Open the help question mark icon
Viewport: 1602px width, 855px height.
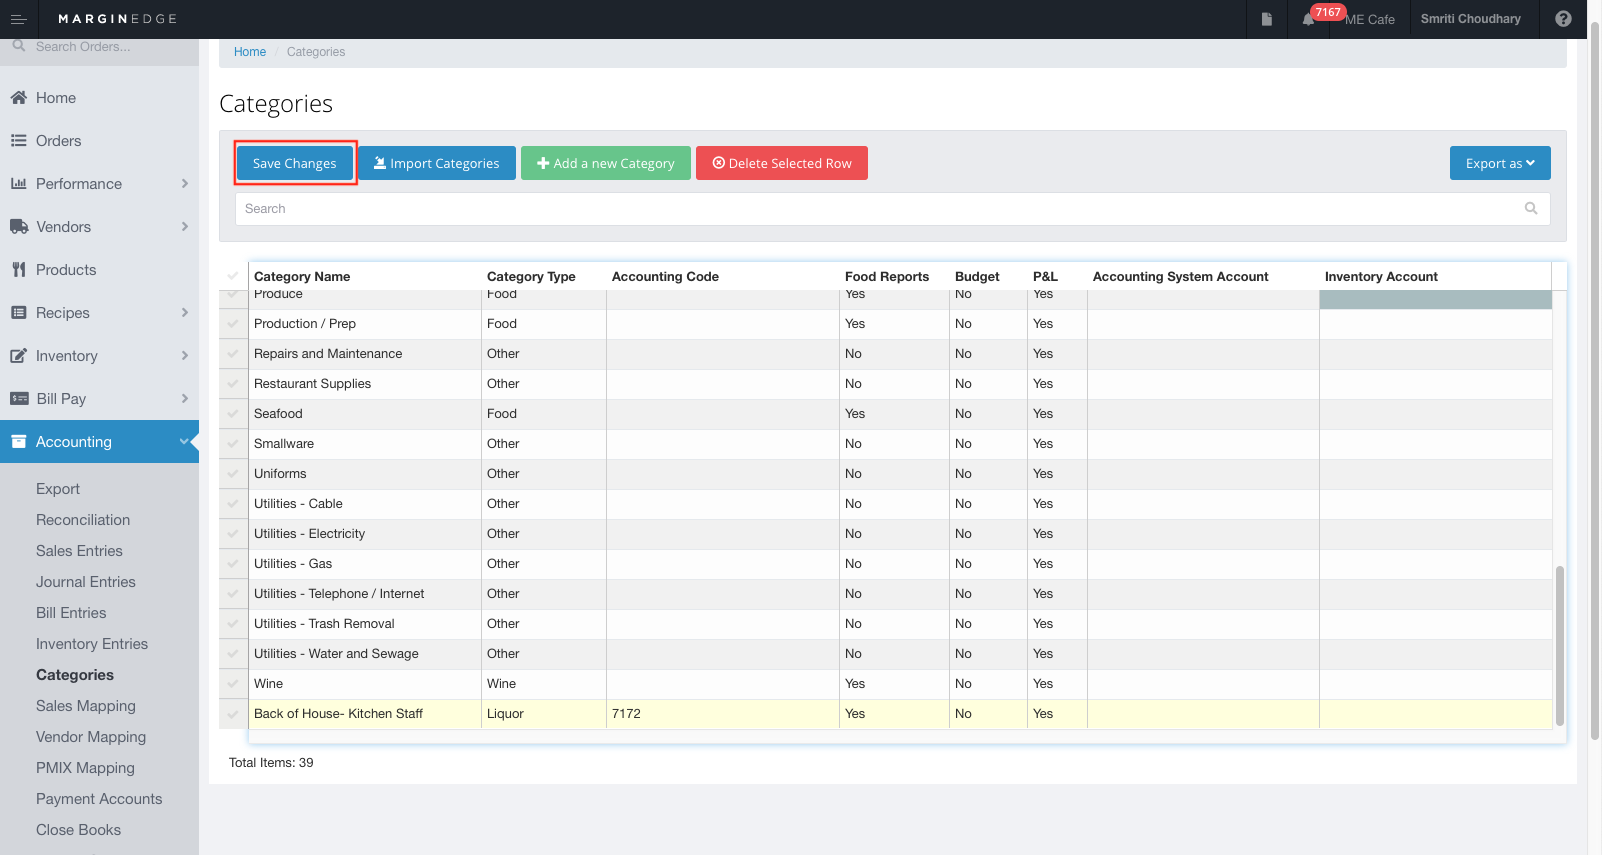coord(1564,19)
